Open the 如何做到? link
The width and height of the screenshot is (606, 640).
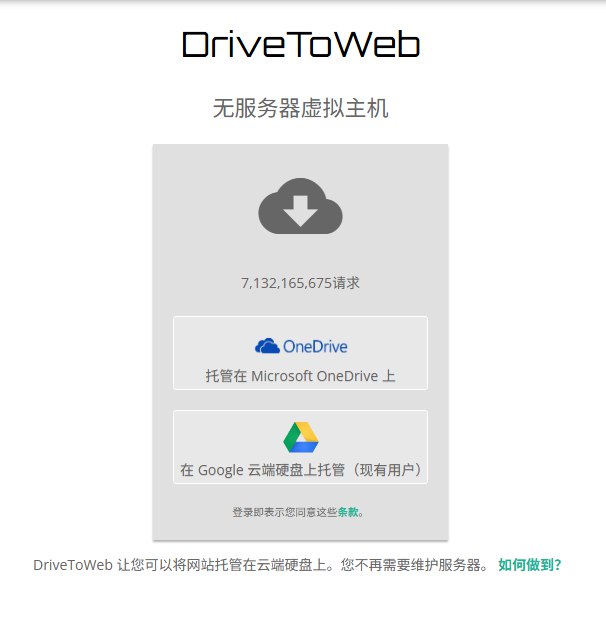pyautogui.click(x=530, y=565)
